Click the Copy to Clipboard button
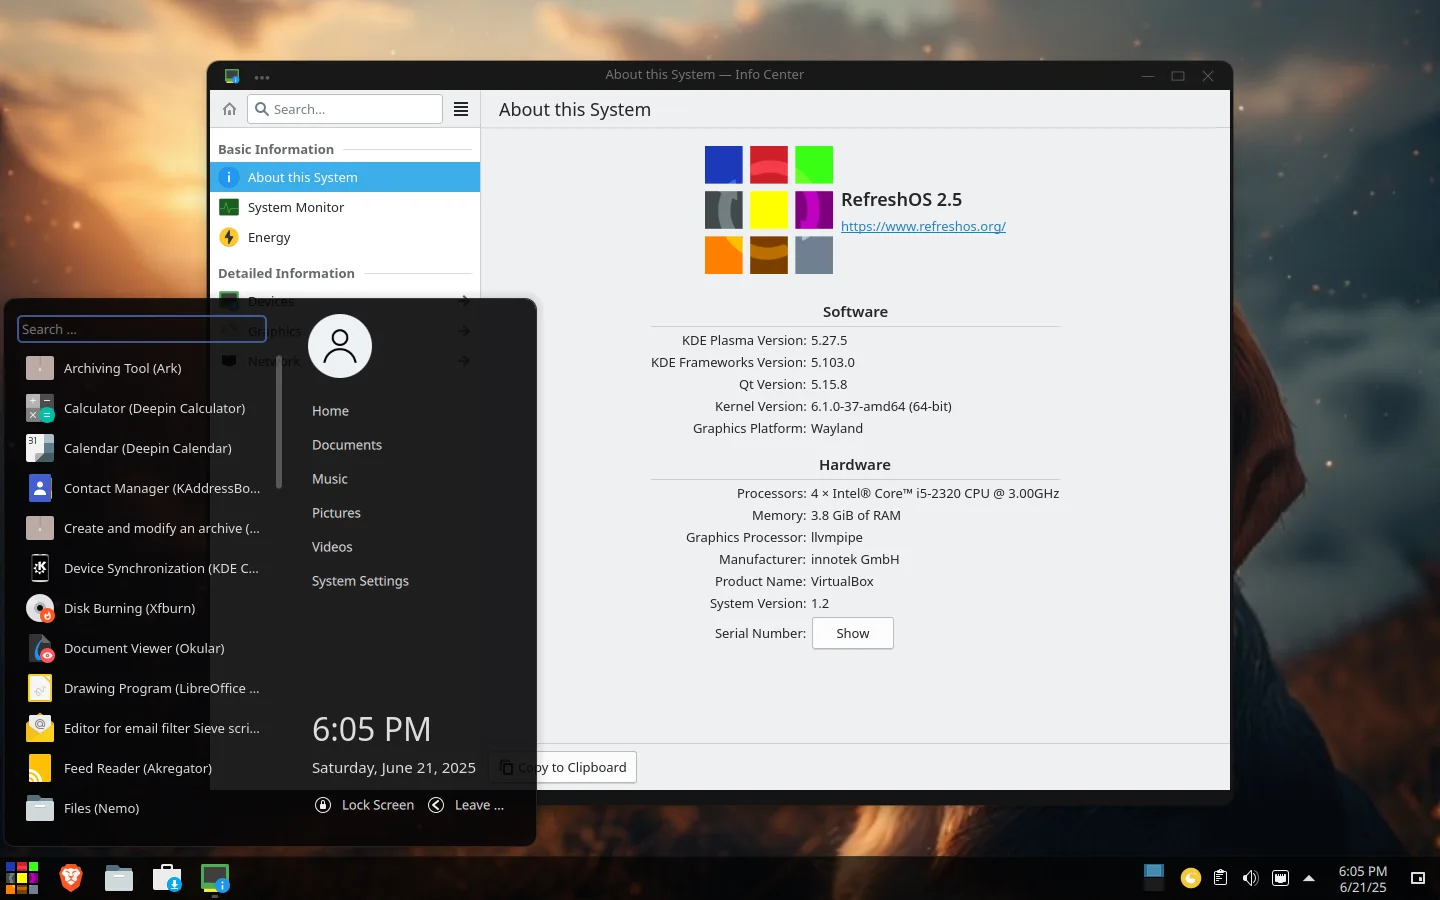Screen dimensions: 1440x900 [x=563, y=767]
